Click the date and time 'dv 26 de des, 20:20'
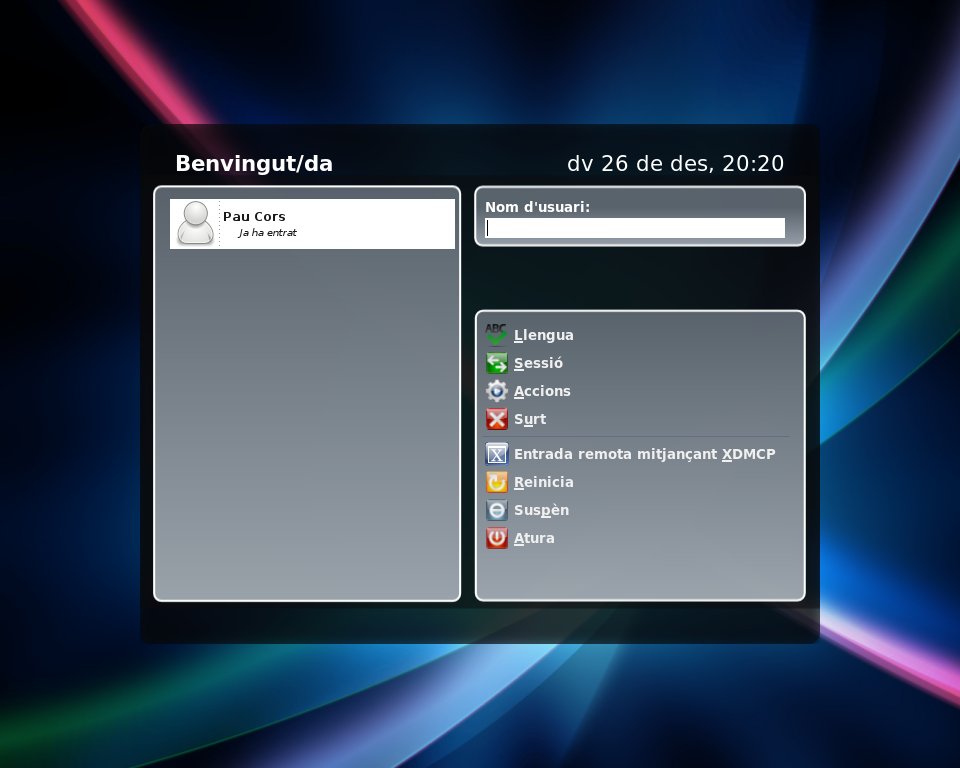 click(x=675, y=164)
